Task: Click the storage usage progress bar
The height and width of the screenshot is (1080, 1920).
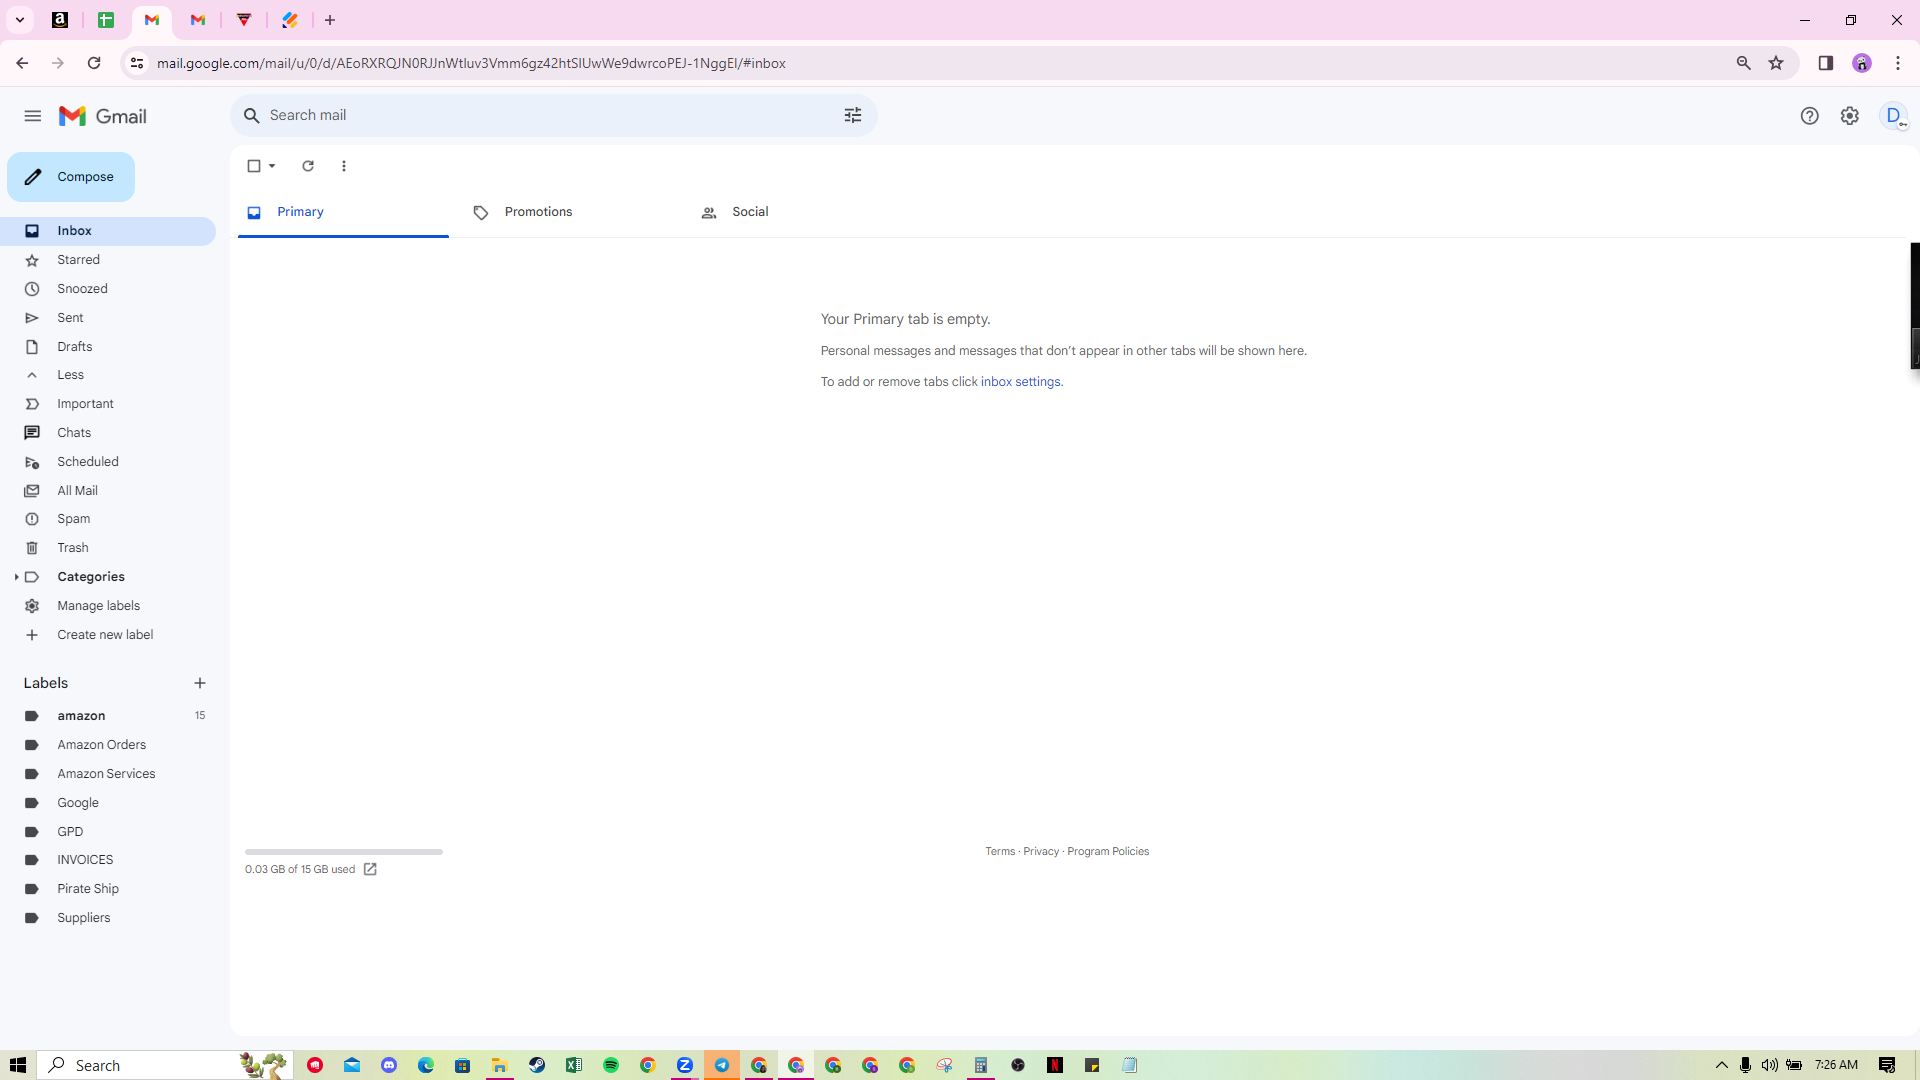Action: pyautogui.click(x=344, y=852)
